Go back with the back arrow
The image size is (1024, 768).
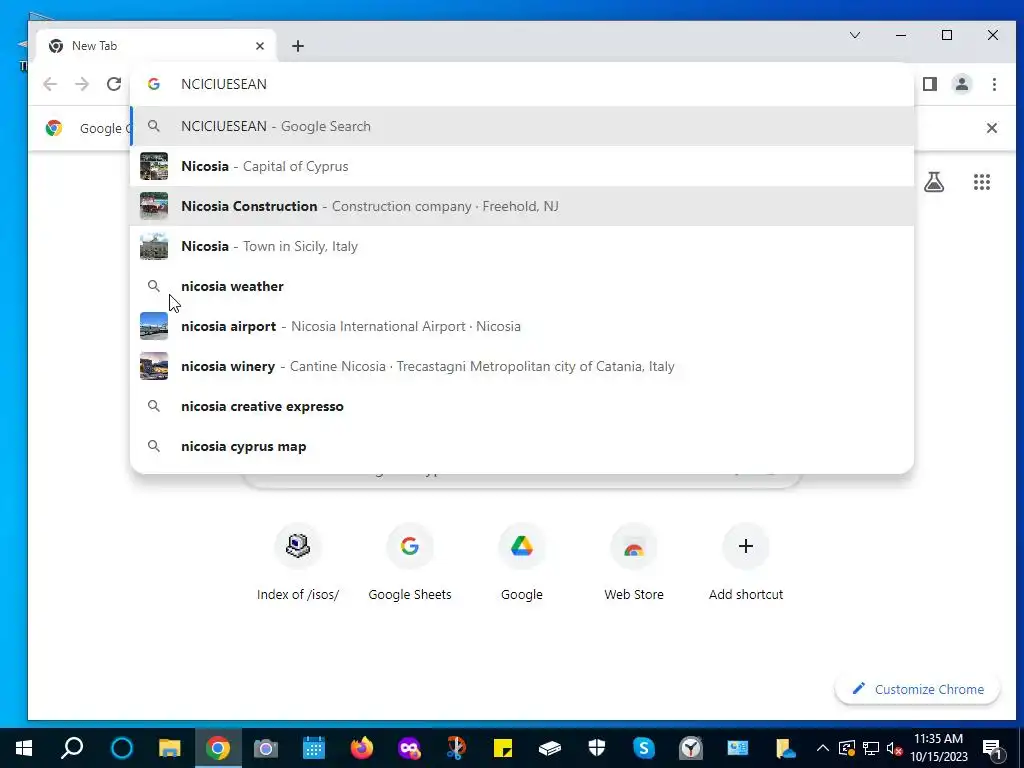pos(50,84)
